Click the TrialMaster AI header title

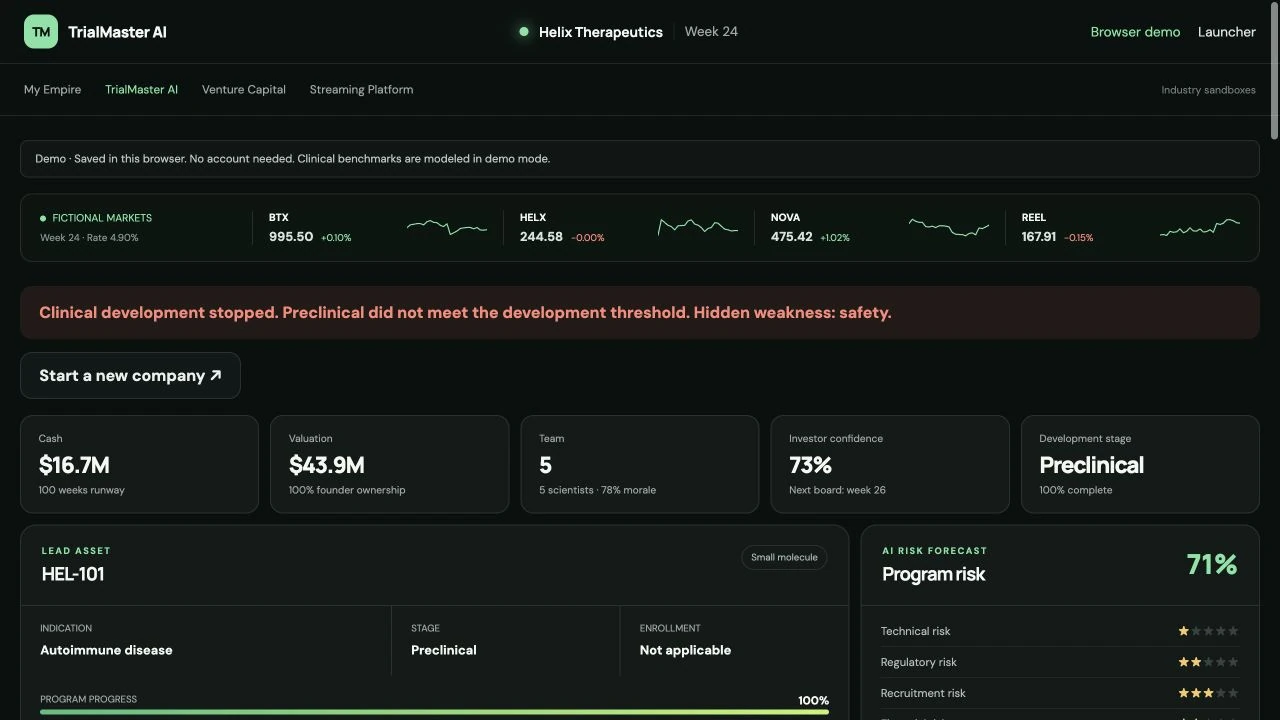tap(117, 32)
